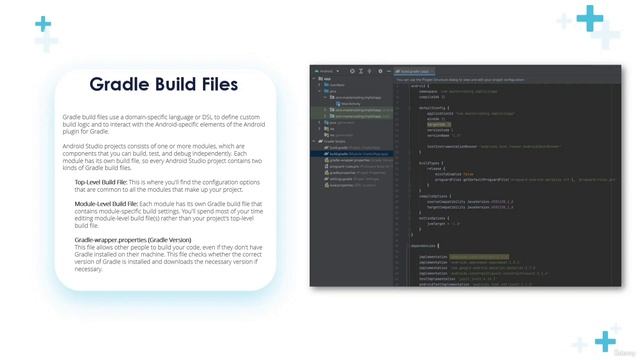Click 'Gradle-wrapper.properties (Gradle Version)' heading

[133, 240]
